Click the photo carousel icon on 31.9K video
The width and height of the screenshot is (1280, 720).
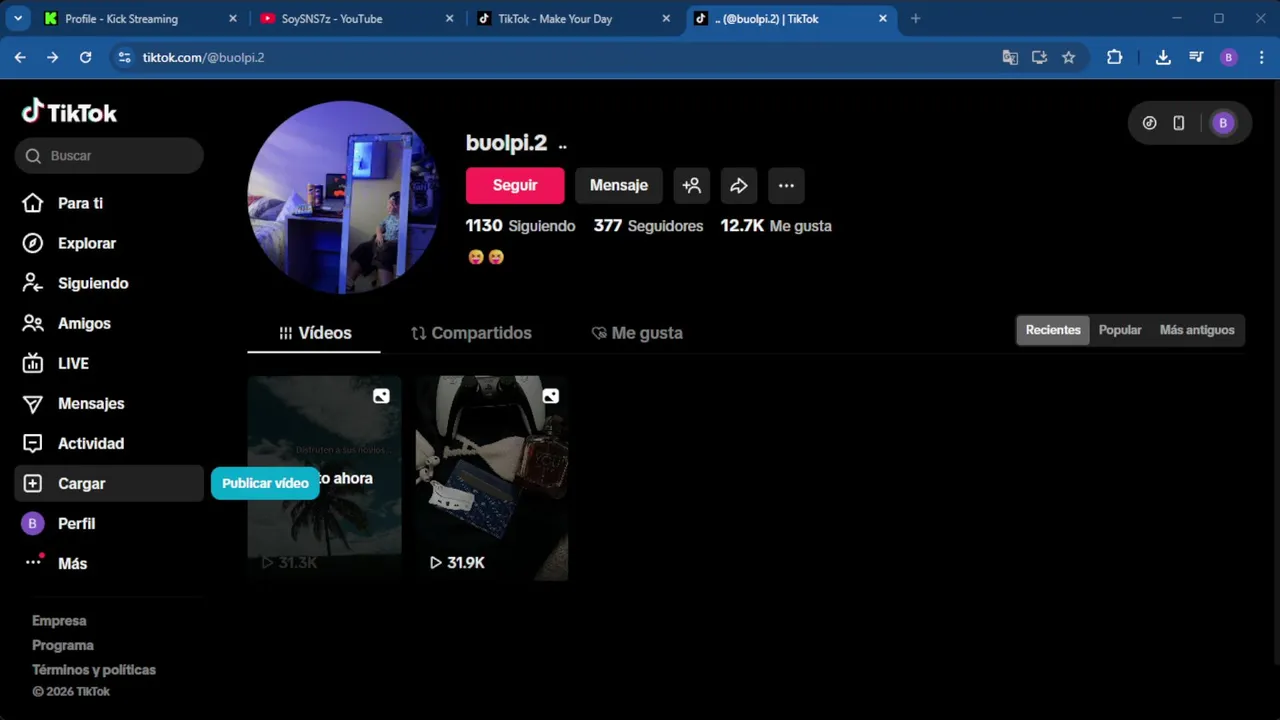pos(550,396)
